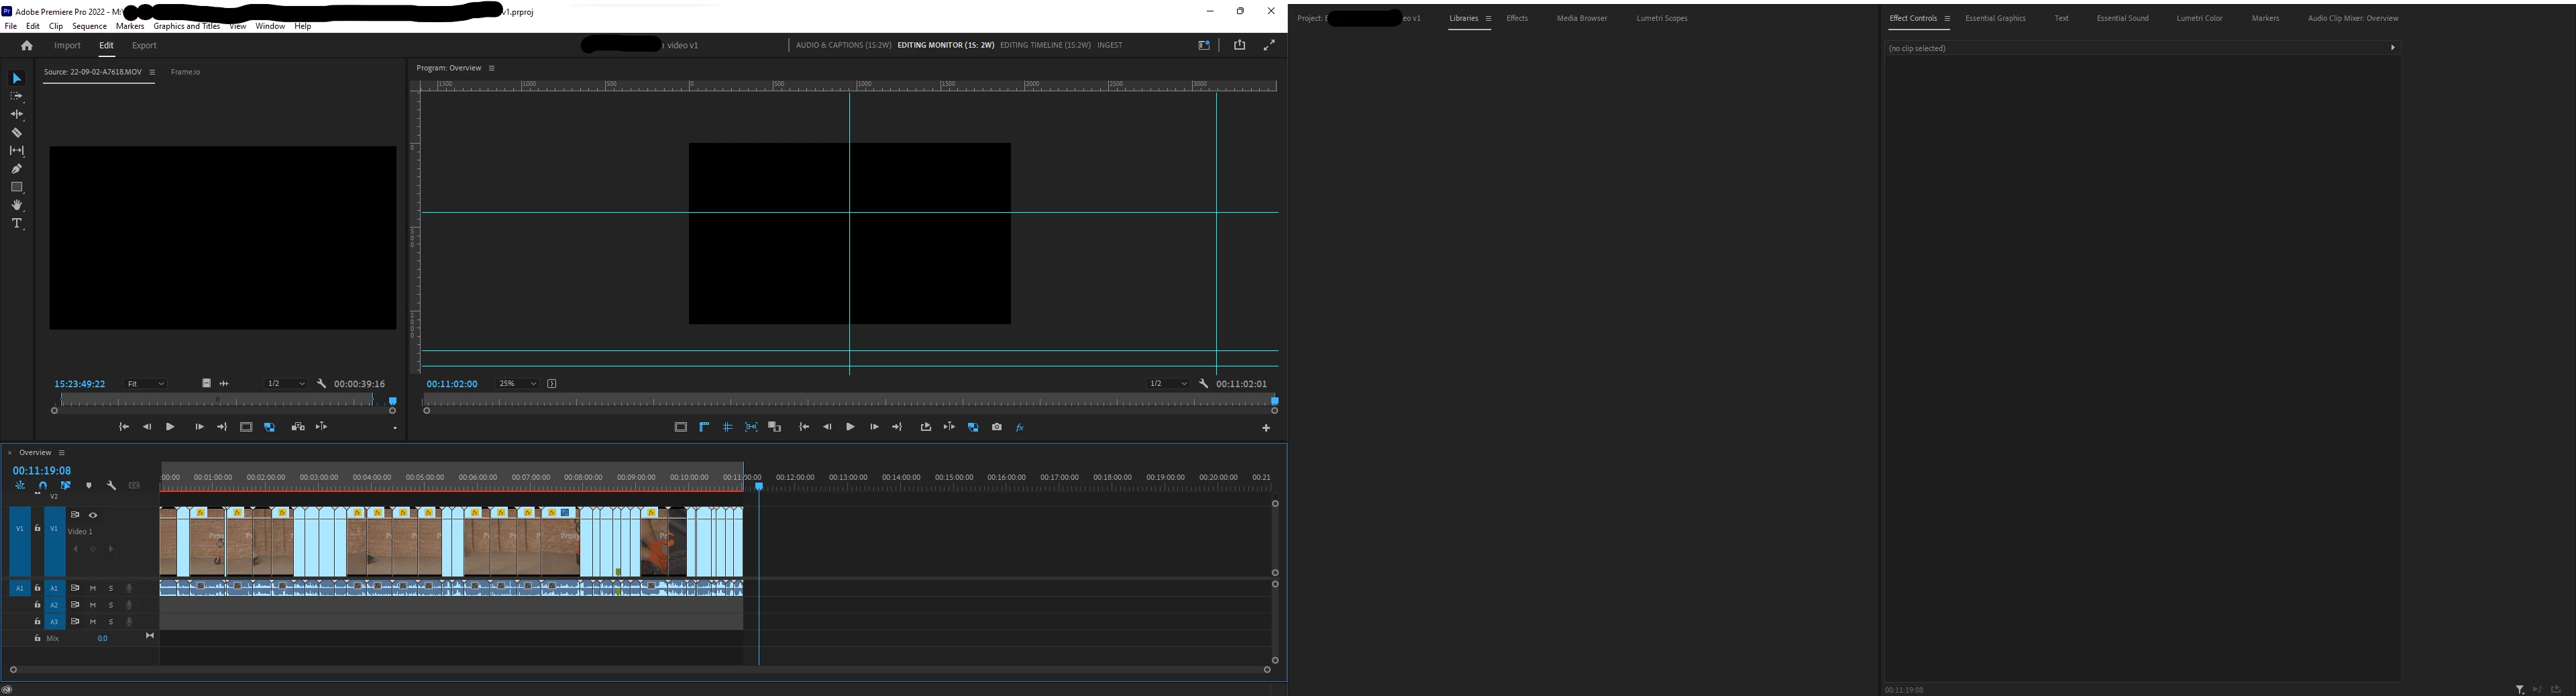Play sequence in Program monitor
This screenshot has height=696, width=2576.
(x=850, y=427)
